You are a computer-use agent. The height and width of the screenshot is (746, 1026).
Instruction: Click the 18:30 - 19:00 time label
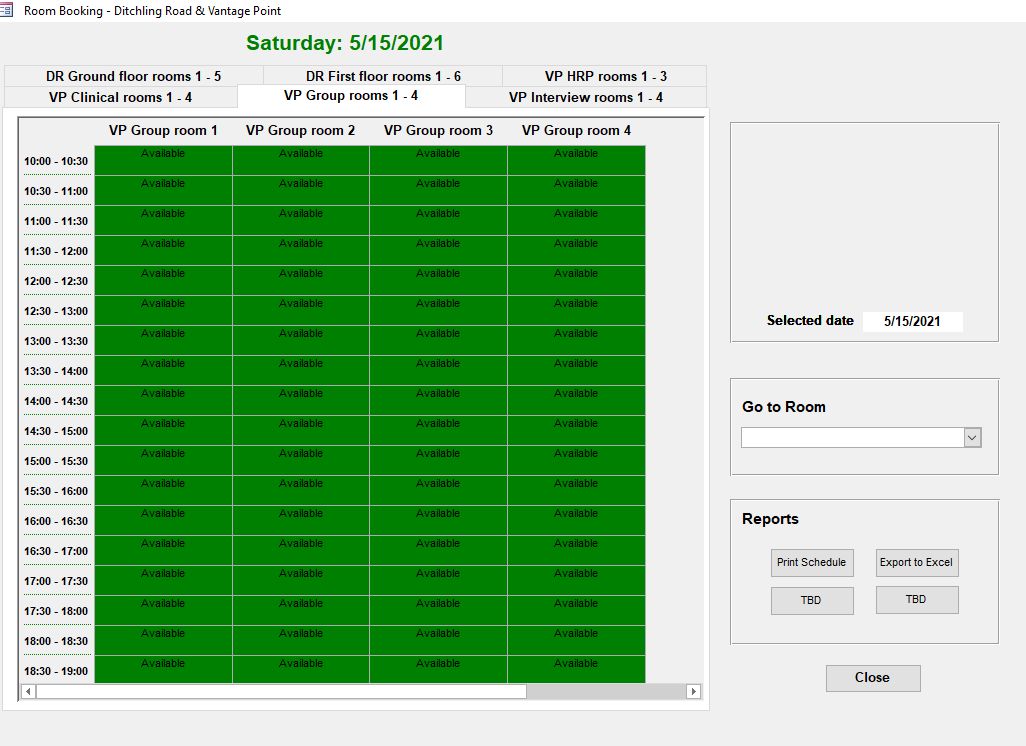[56, 671]
